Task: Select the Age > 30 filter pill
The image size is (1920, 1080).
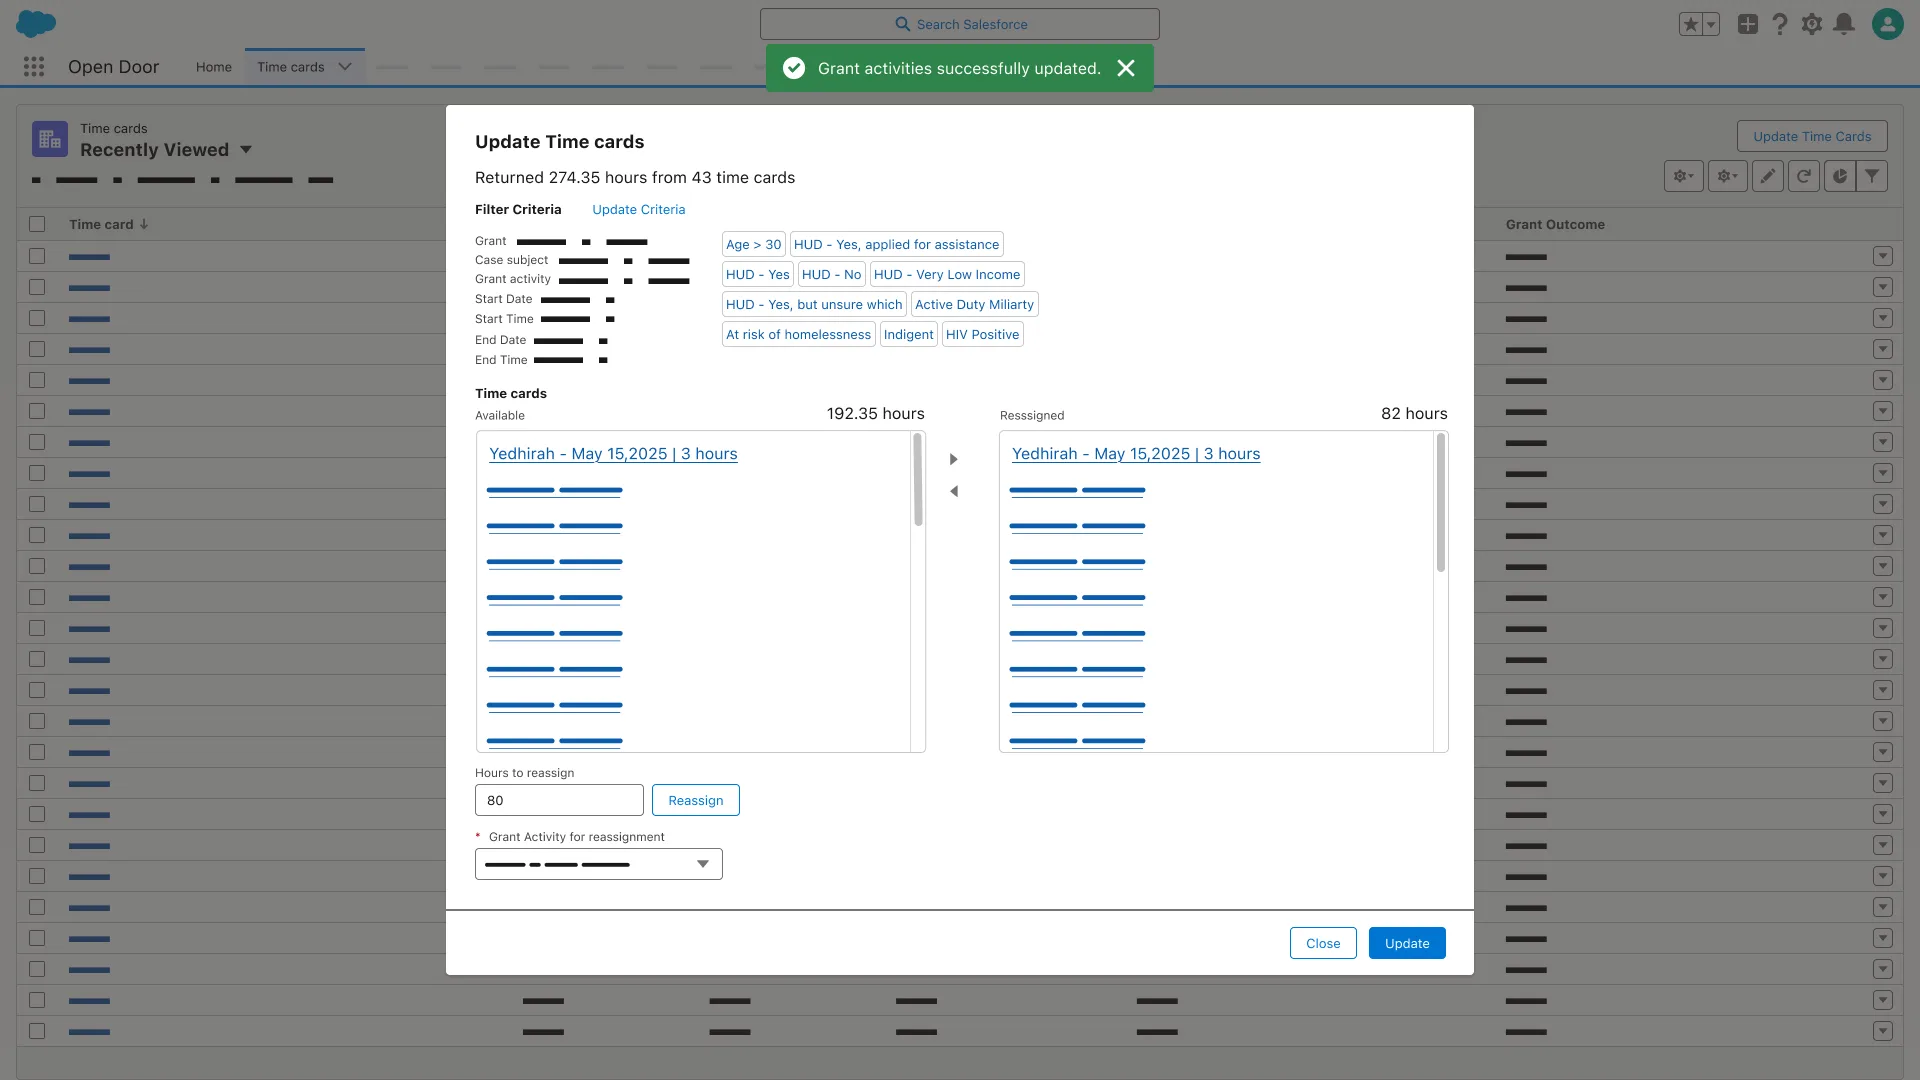Action: click(x=754, y=244)
